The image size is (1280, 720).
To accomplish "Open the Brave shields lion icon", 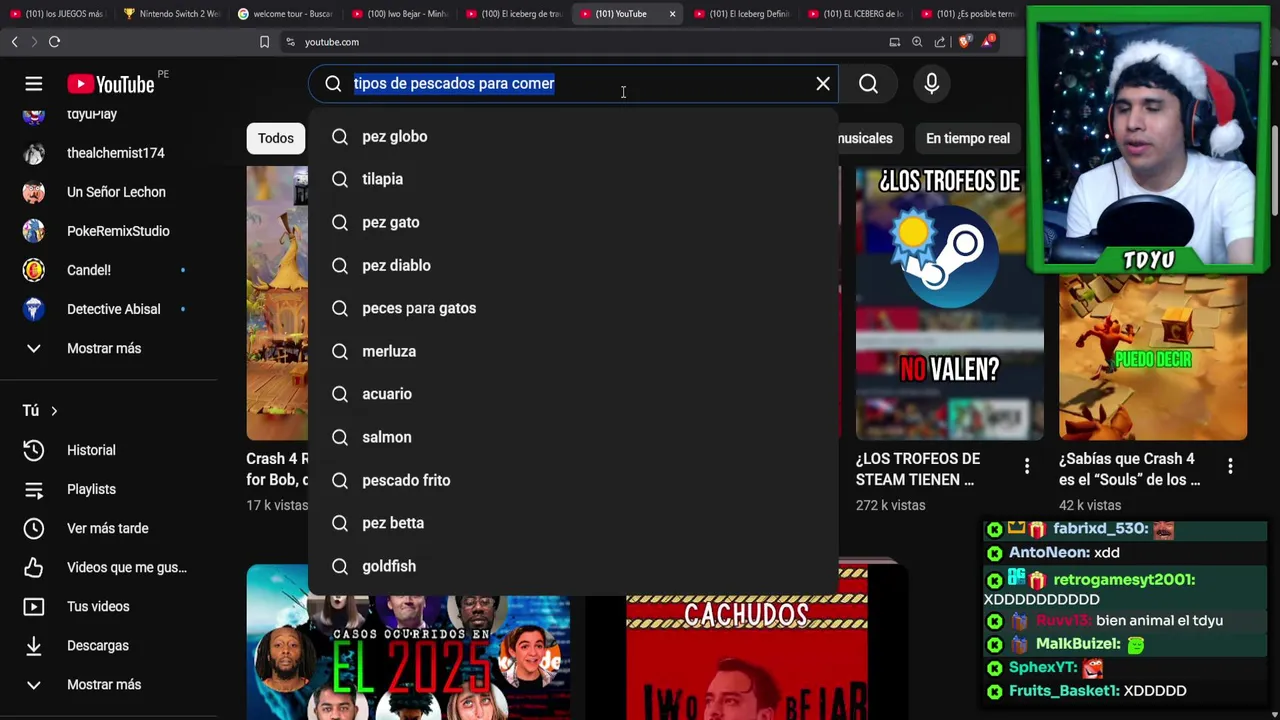I will [x=963, y=42].
